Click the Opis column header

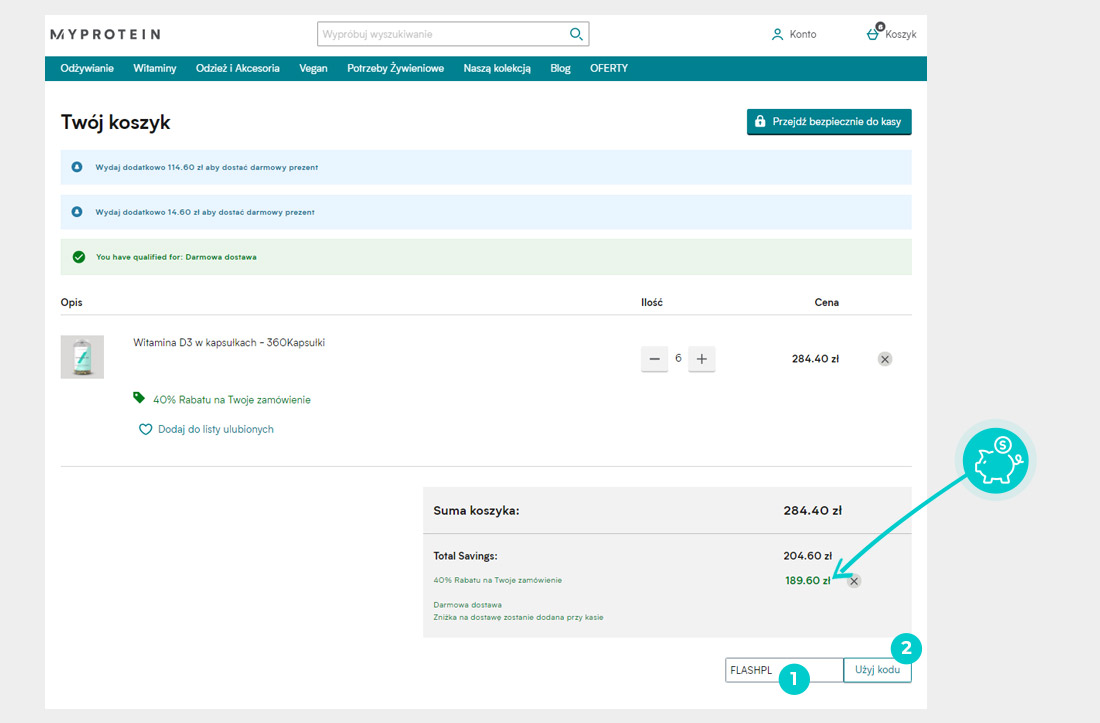coord(72,302)
